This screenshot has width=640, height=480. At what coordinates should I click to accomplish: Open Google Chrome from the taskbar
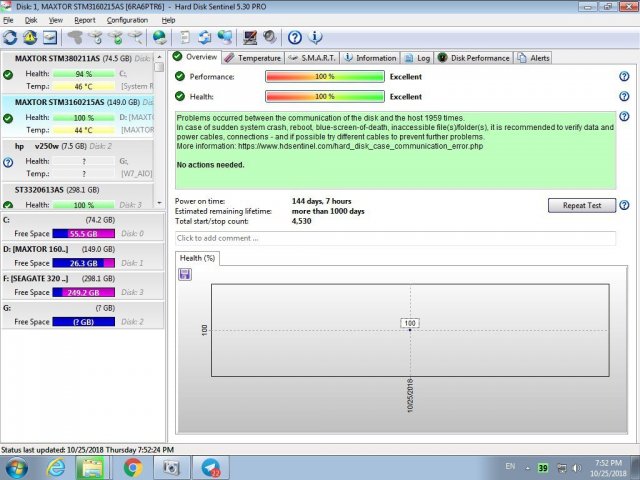pyautogui.click(x=133, y=467)
